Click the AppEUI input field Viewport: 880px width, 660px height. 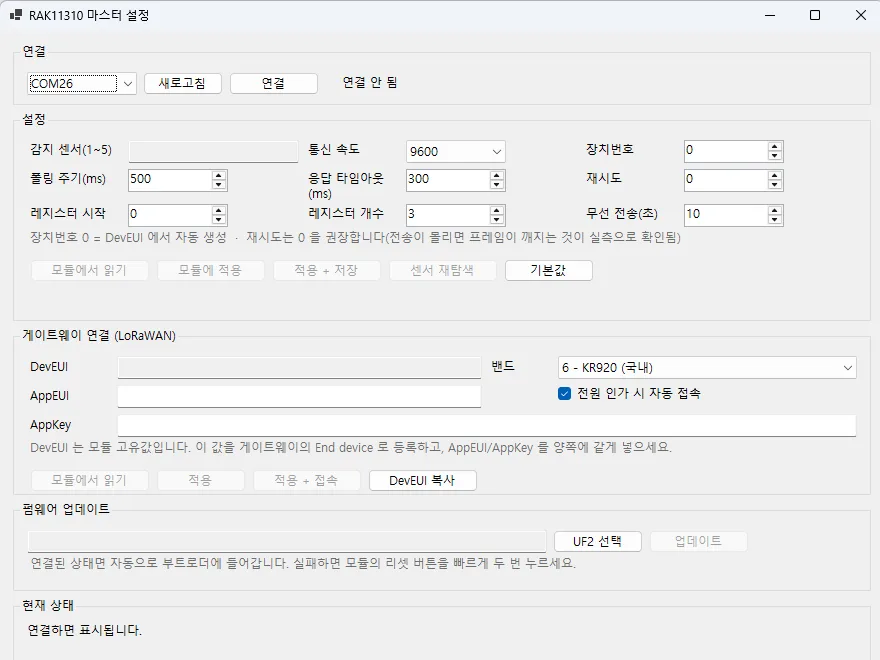[299, 396]
